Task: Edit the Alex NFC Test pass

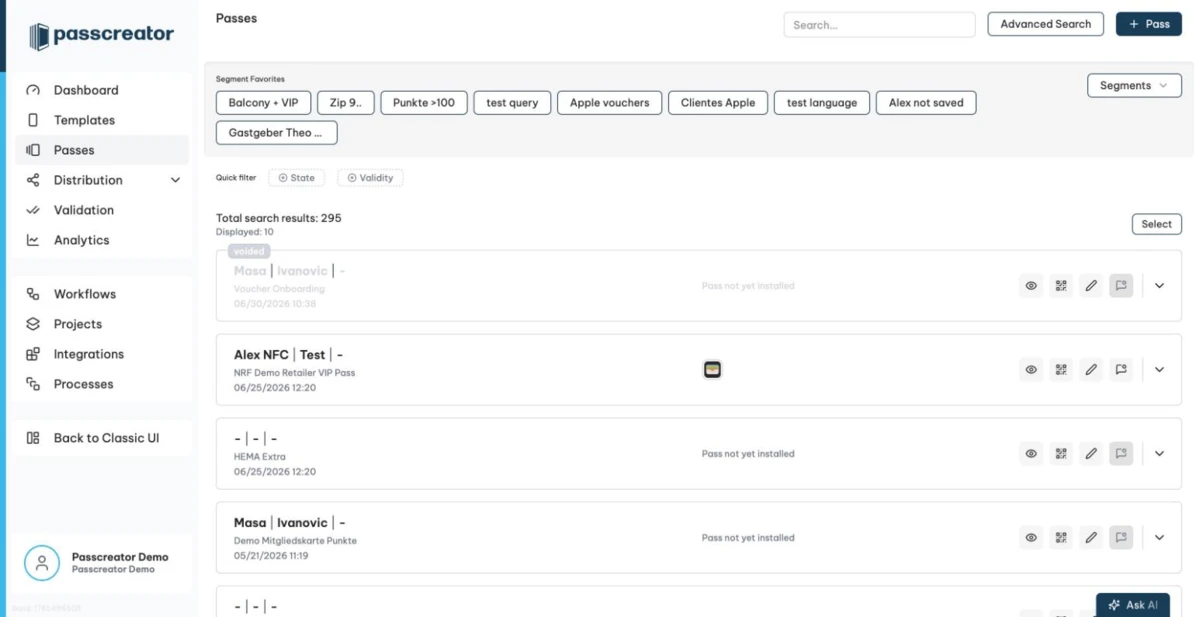Action: [x=1091, y=370]
